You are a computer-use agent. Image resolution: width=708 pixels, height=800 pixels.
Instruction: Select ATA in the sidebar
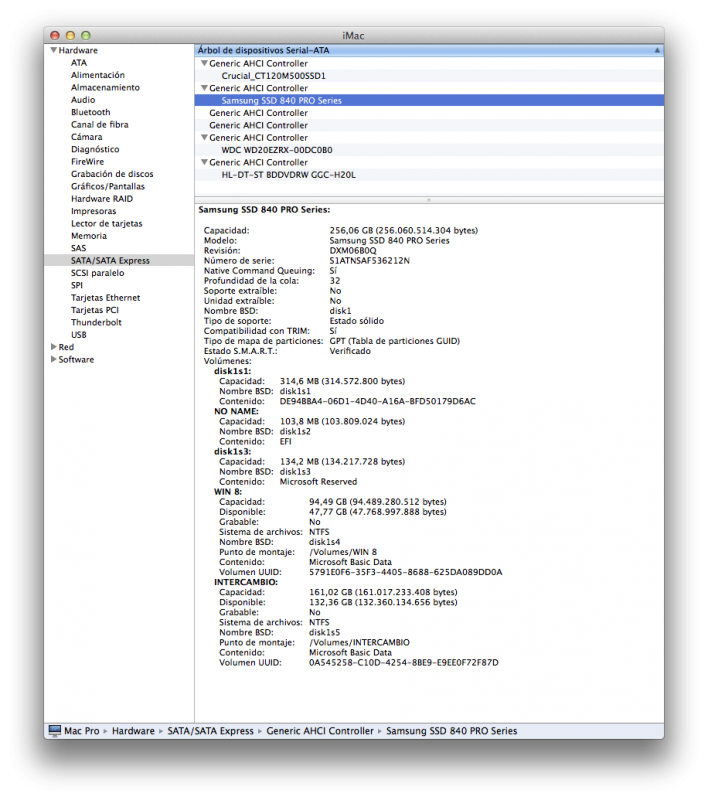(79, 63)
